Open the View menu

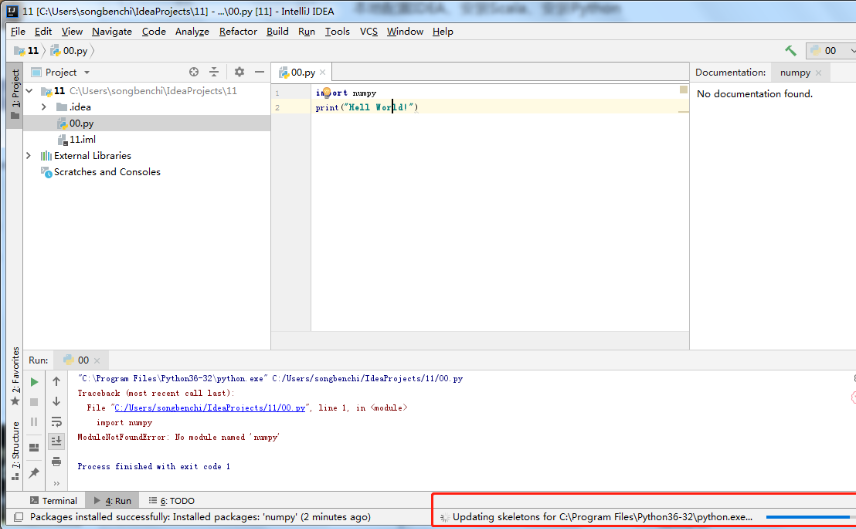click(x=72, y=32)
